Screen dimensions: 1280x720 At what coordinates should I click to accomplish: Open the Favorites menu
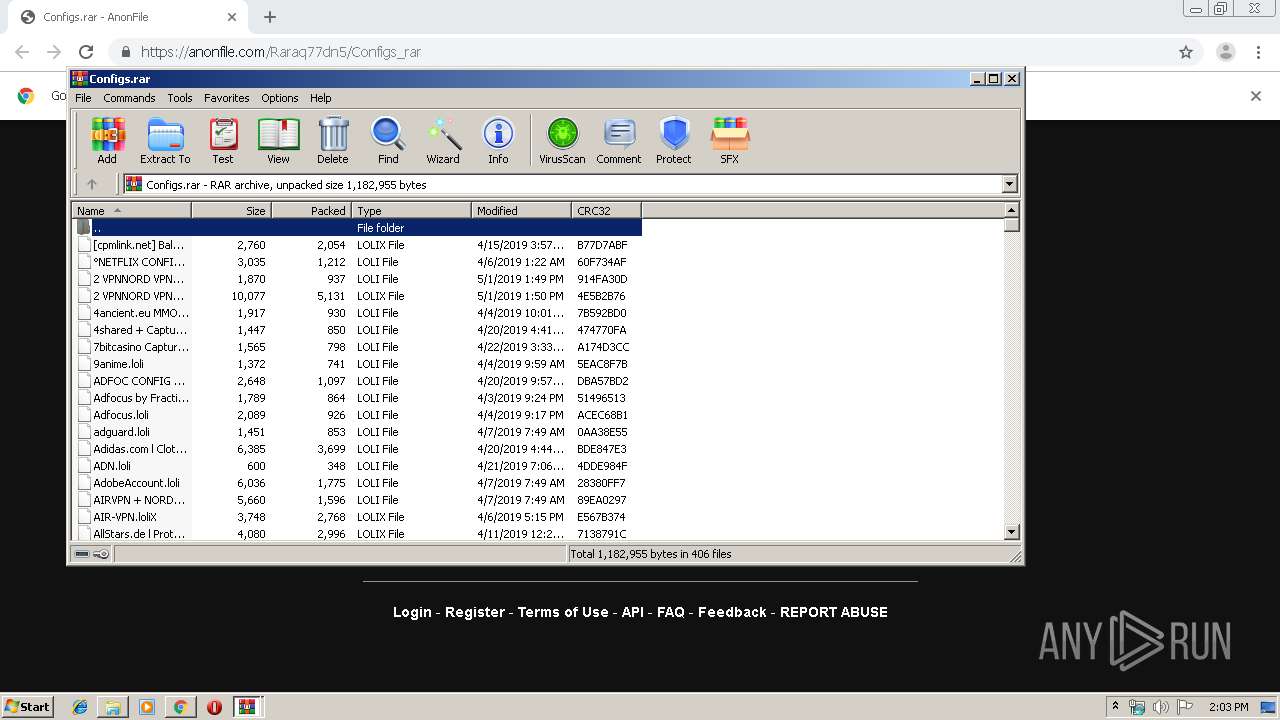pos(227,98)
